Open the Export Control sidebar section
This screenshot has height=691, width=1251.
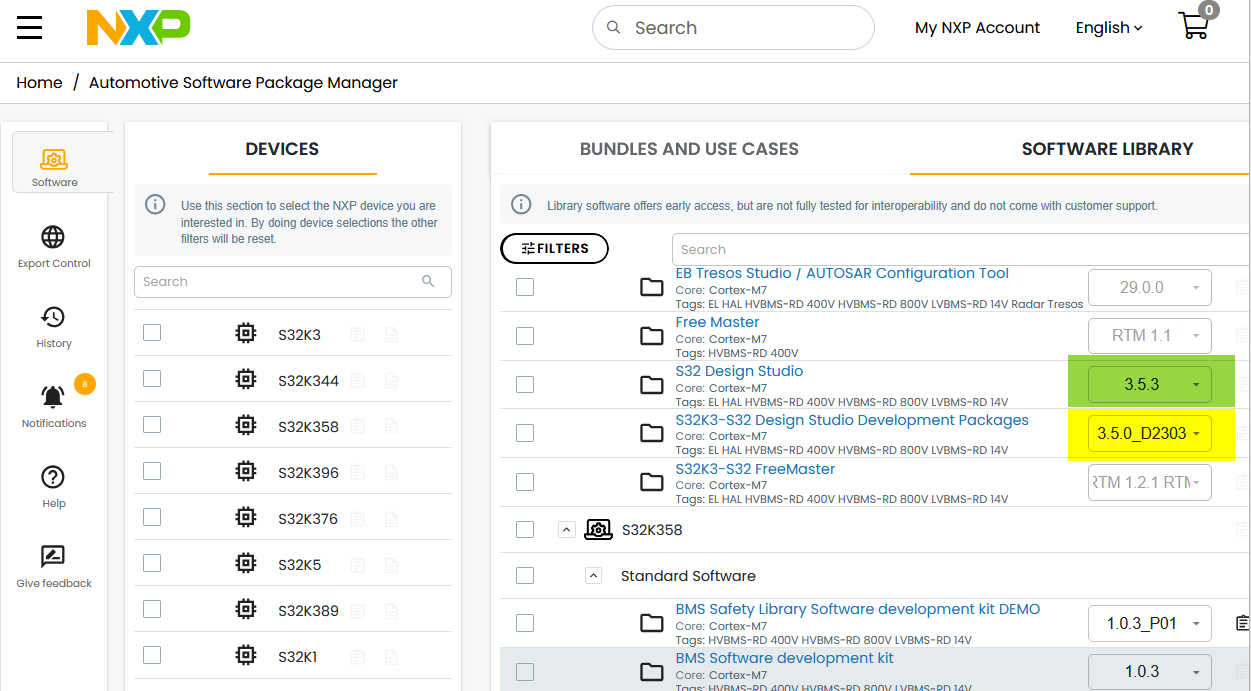(54, 246)
